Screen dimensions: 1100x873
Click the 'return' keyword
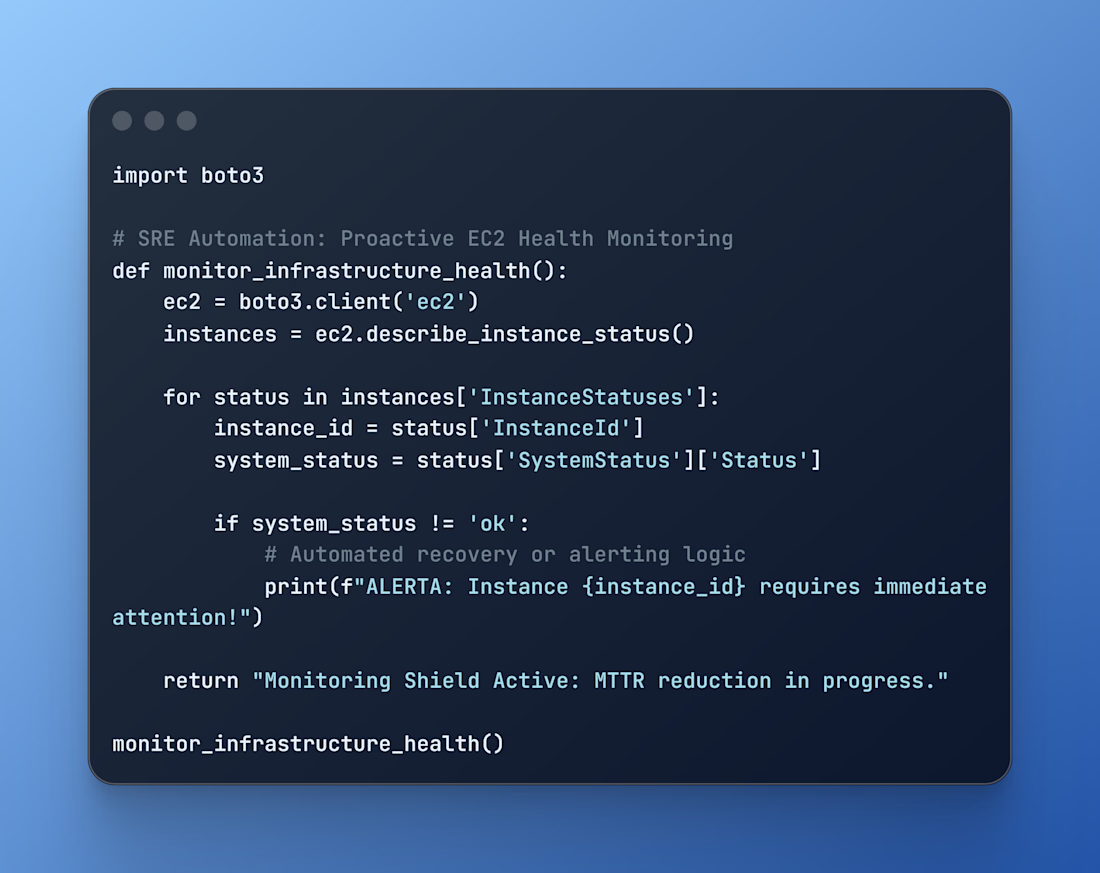coord(201,681)
